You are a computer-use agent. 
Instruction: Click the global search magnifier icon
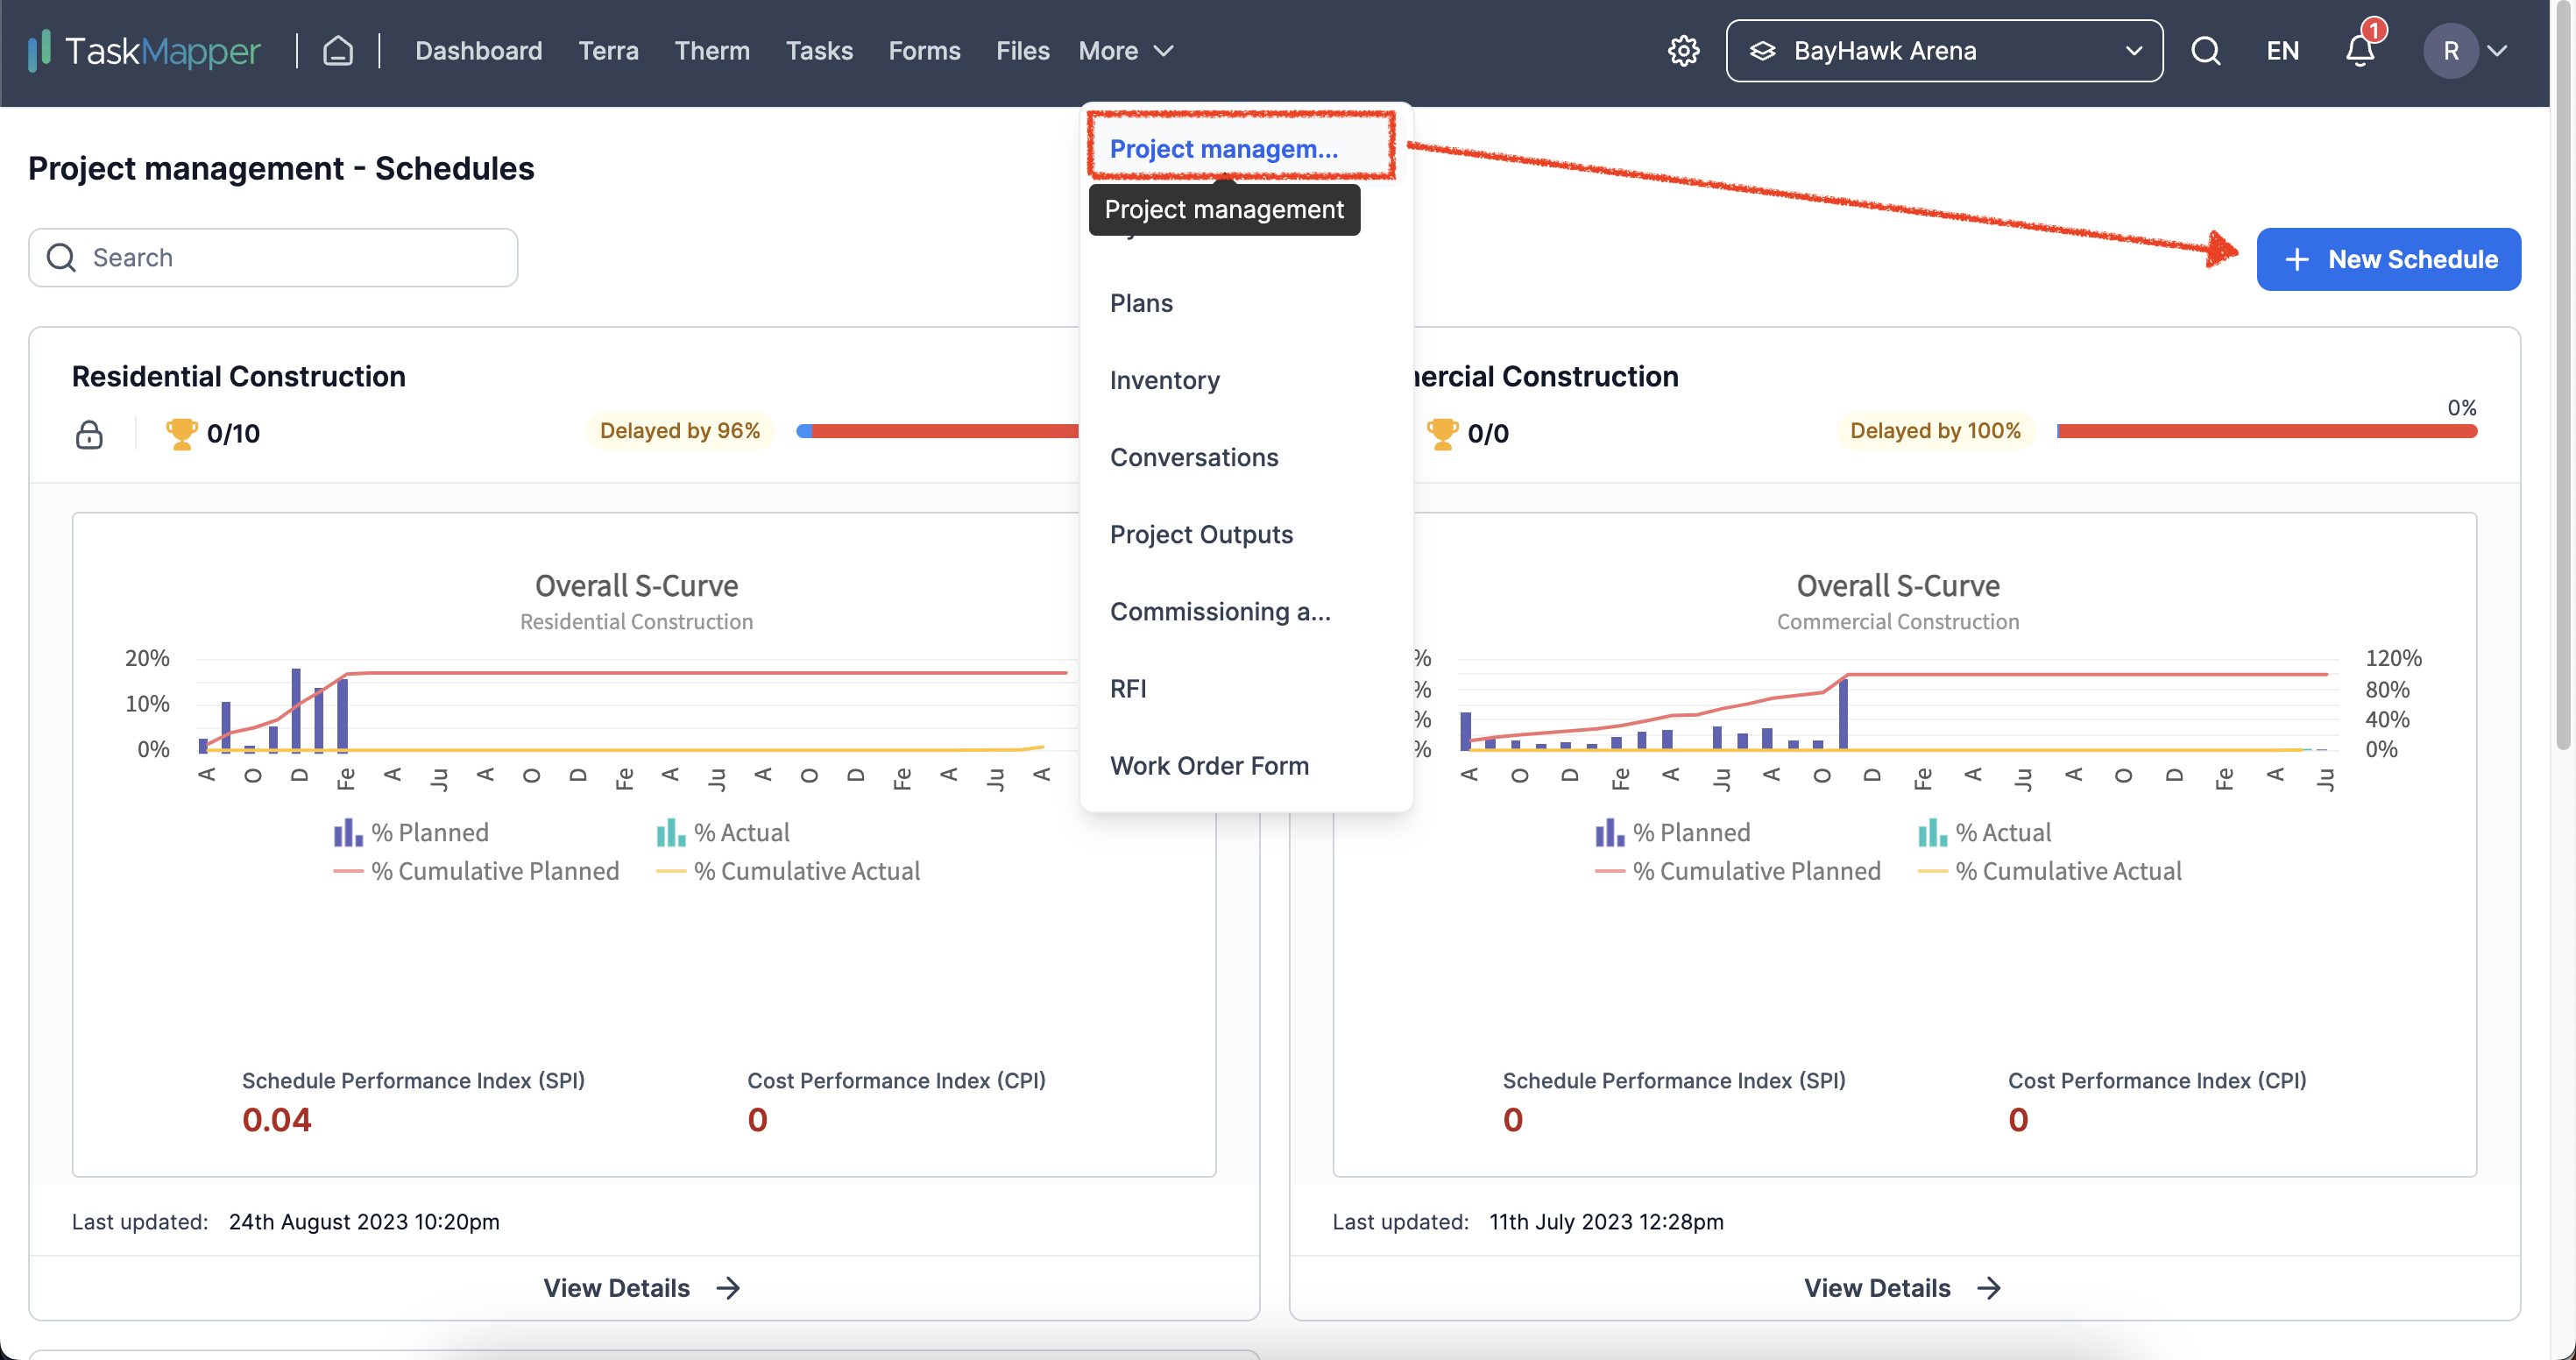pos(2205,50)
